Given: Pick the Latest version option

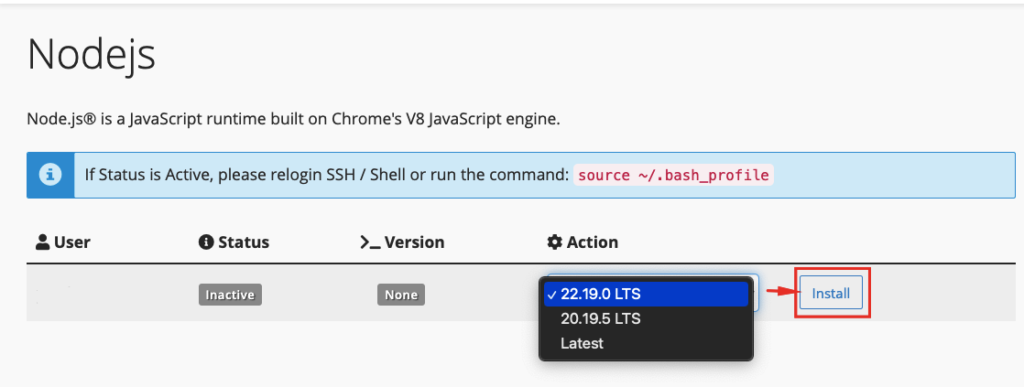Looking at the screenshot, I should click(x=645, y=343).
